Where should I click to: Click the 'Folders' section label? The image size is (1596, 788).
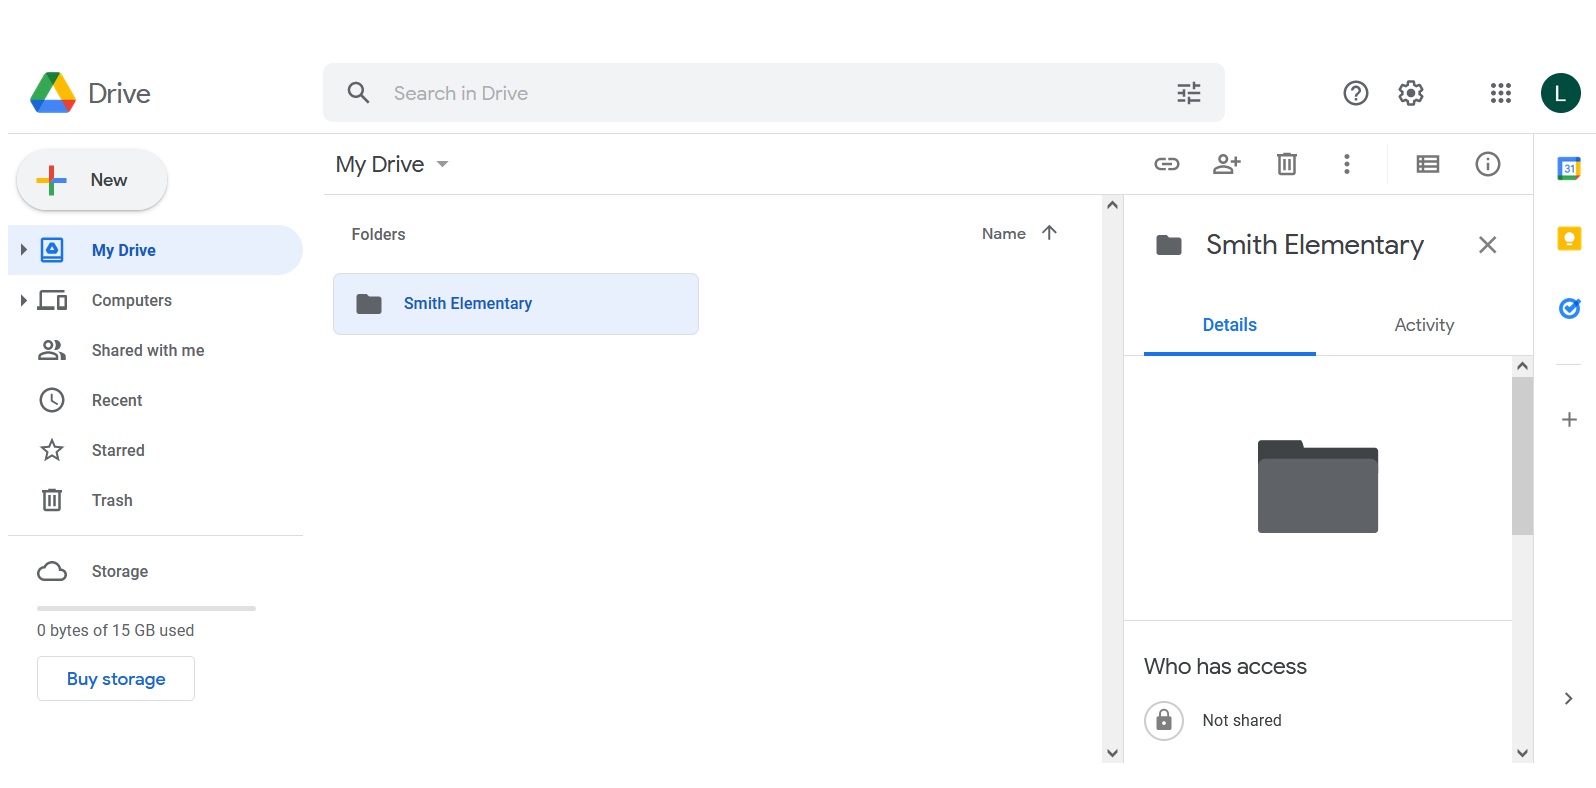pyautogui.click(x=378, y=234)
